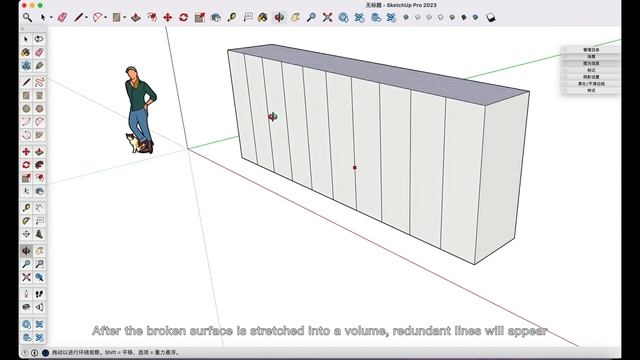Expand the 样式 (Styles) tray panel
640x360 pixels.
[x=591, y=90]
